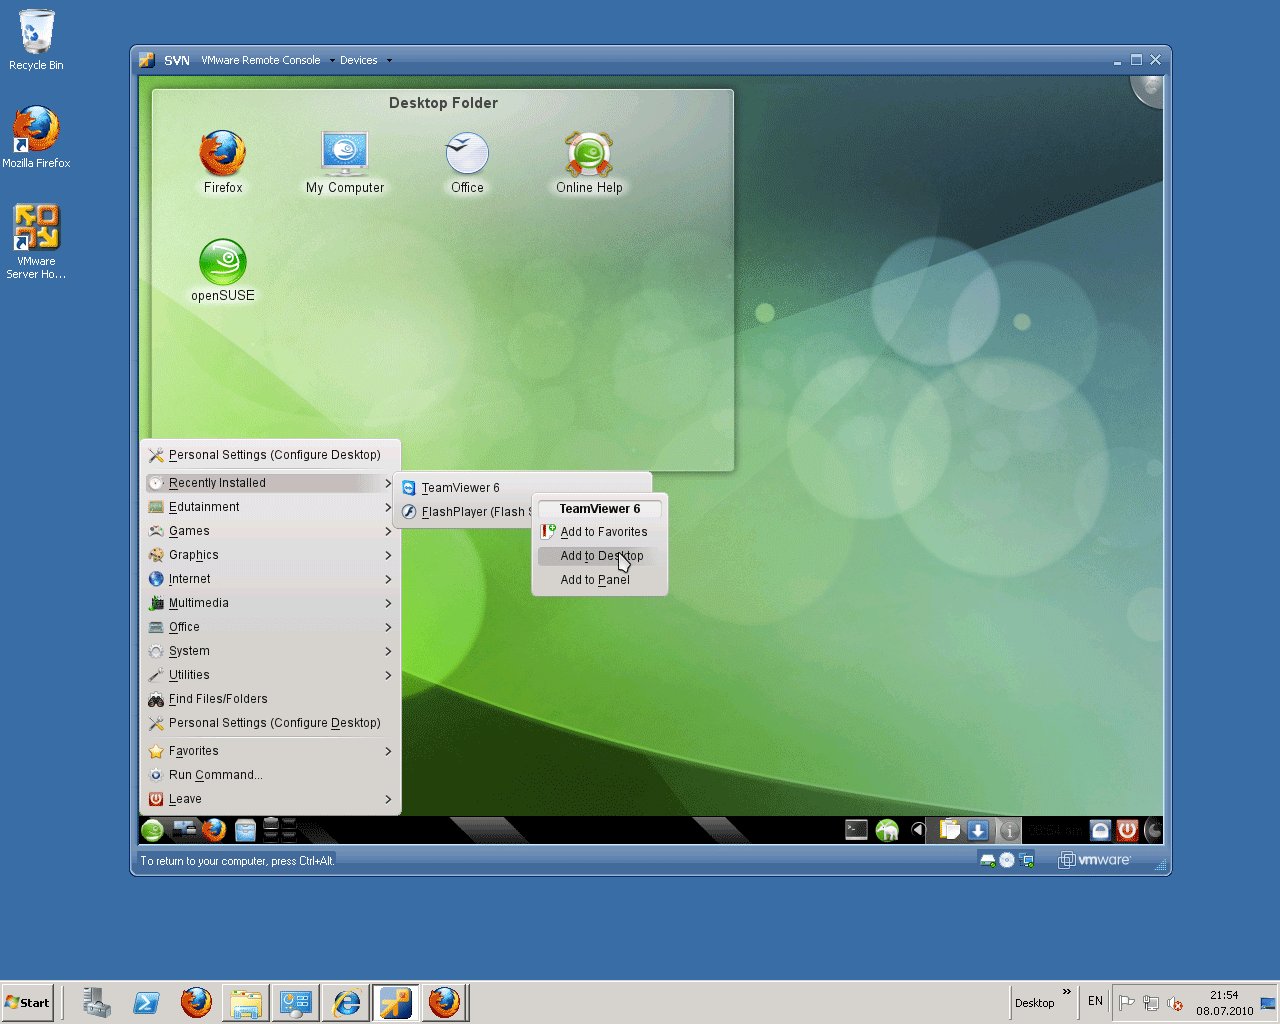
Task: Expand the Graphics submenu
Action: pyautogui.click(x=271, y=555)
